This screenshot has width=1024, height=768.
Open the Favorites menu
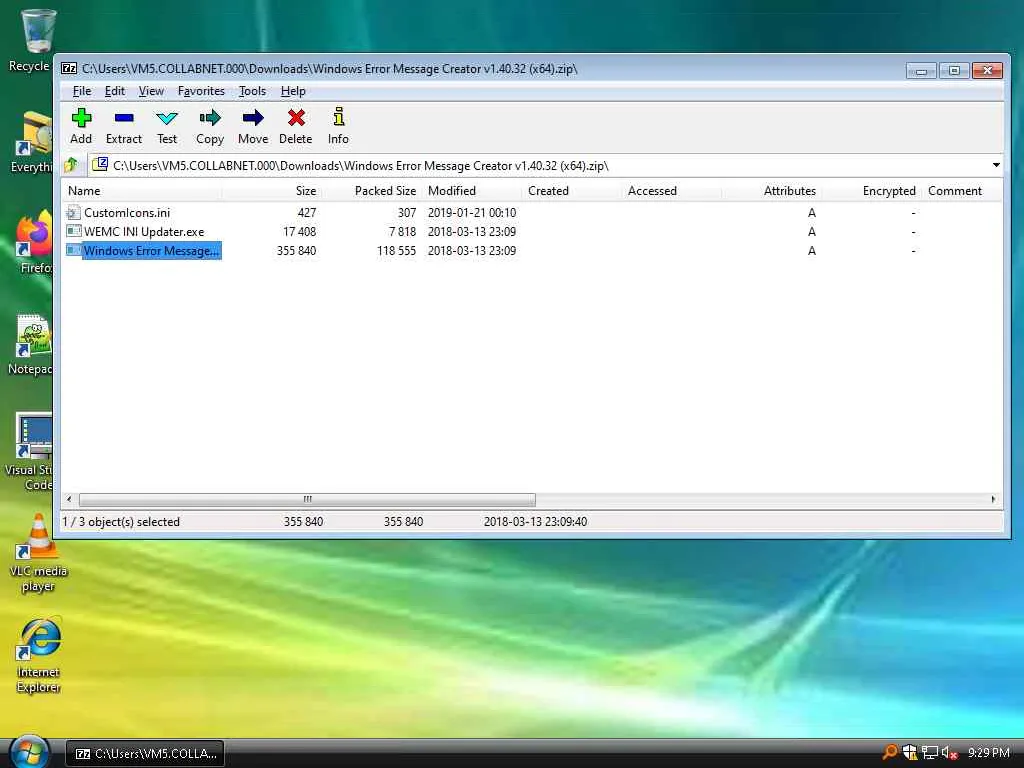pos(201,91)
